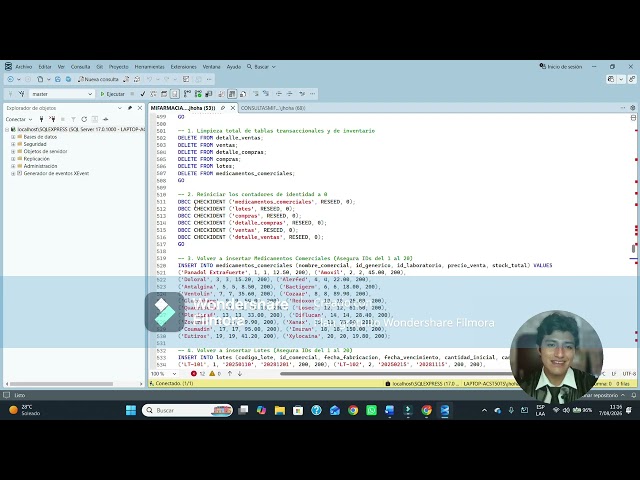
Task: Click the Buscar search box in title bar
Action: (x=261, y=67)
